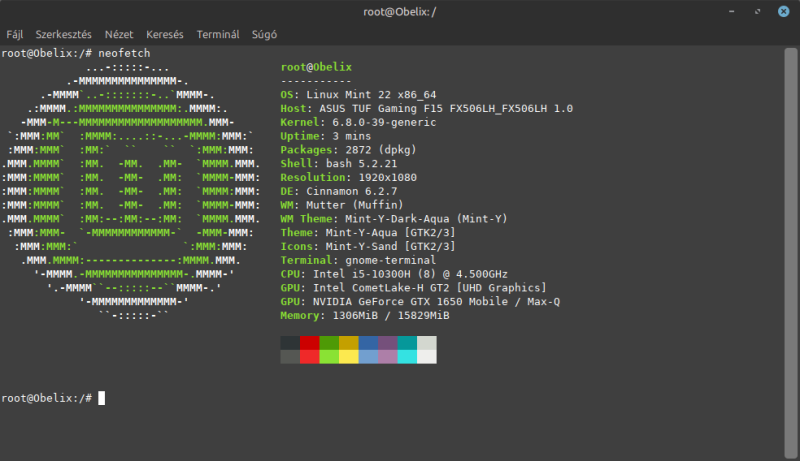Image resolution: width=800 pixels, height=461 pixels.
Task: Click the dark purple color block
Action: 388,343
